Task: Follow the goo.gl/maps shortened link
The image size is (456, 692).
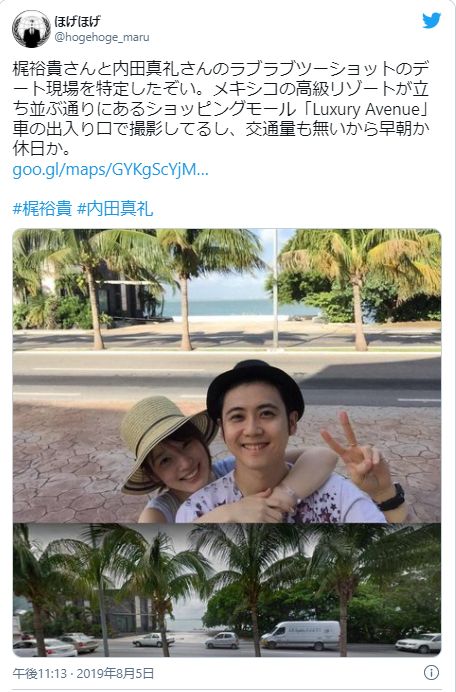Action: [110, 169]
